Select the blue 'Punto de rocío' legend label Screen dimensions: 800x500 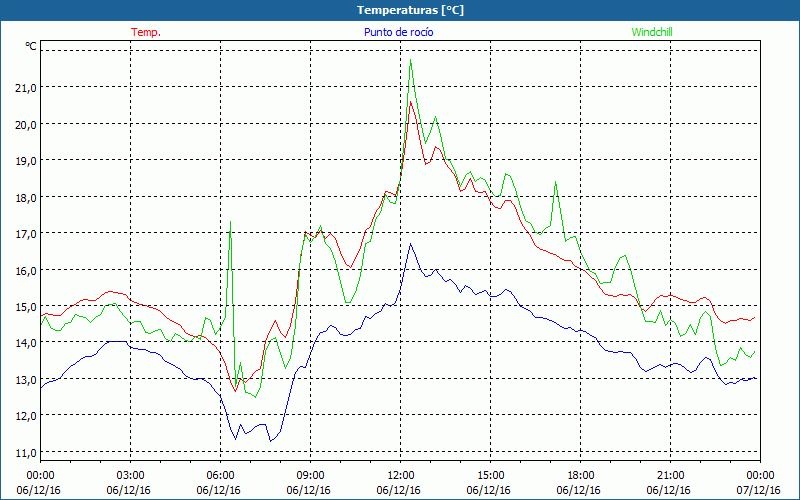click(398, 32)
